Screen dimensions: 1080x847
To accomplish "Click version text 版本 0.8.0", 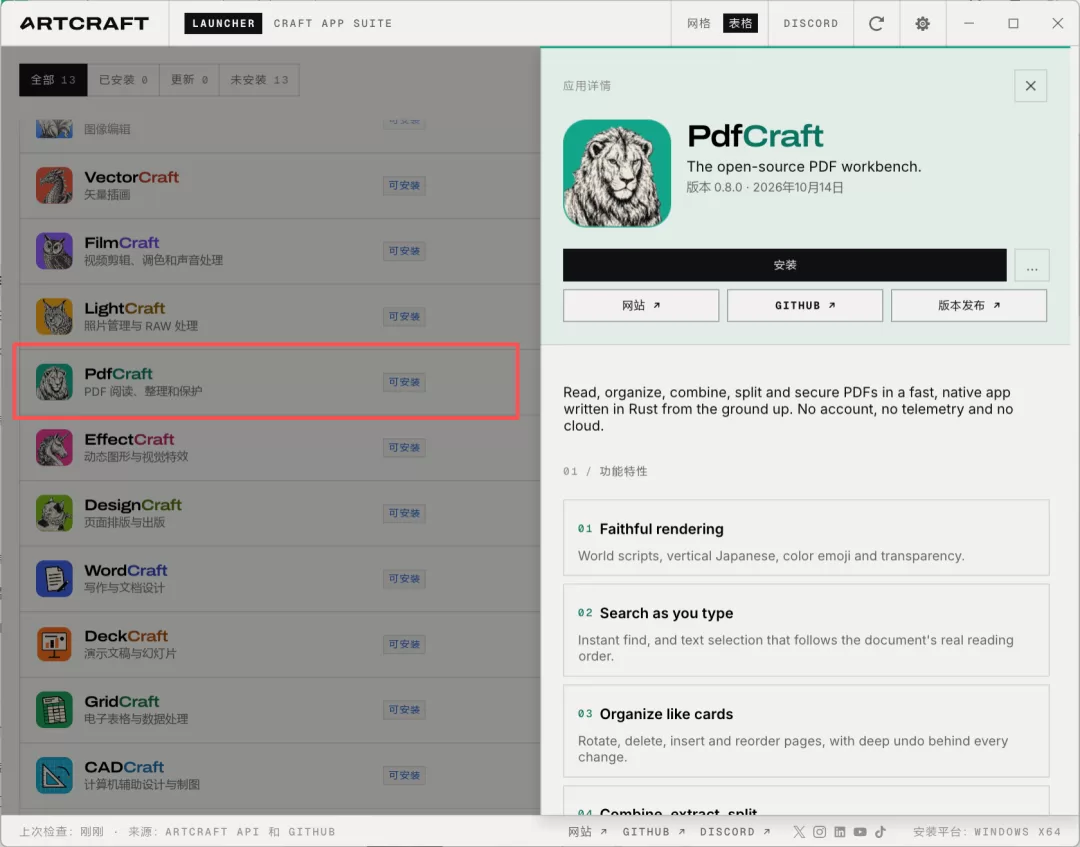I will pyautogui.click(x=714, y=187).
